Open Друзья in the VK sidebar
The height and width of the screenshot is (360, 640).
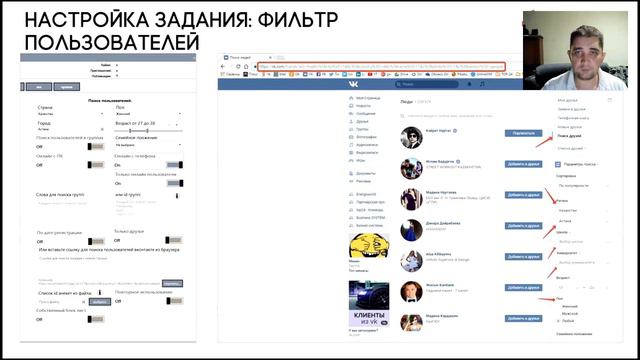(359, 121)
